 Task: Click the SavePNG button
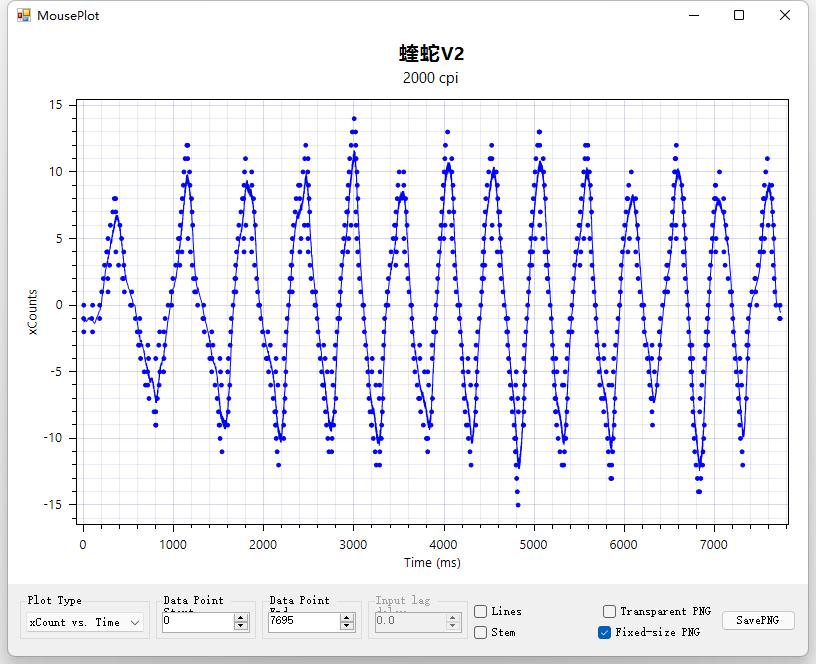[x=758, y=621]
